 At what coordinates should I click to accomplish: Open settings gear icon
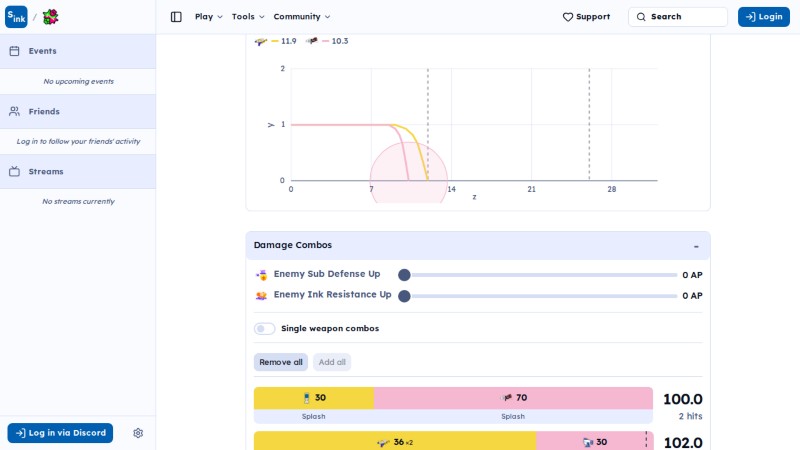pyautogui.click(x=138, y=433)
